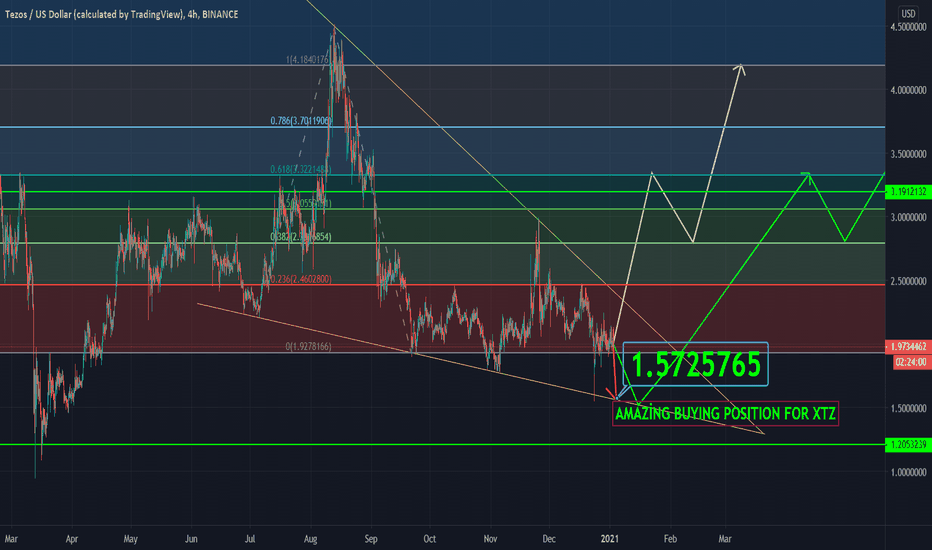Click the 0(1.9278166) Fibonacci label
932x550 pixels.
(x=308, y=346)
